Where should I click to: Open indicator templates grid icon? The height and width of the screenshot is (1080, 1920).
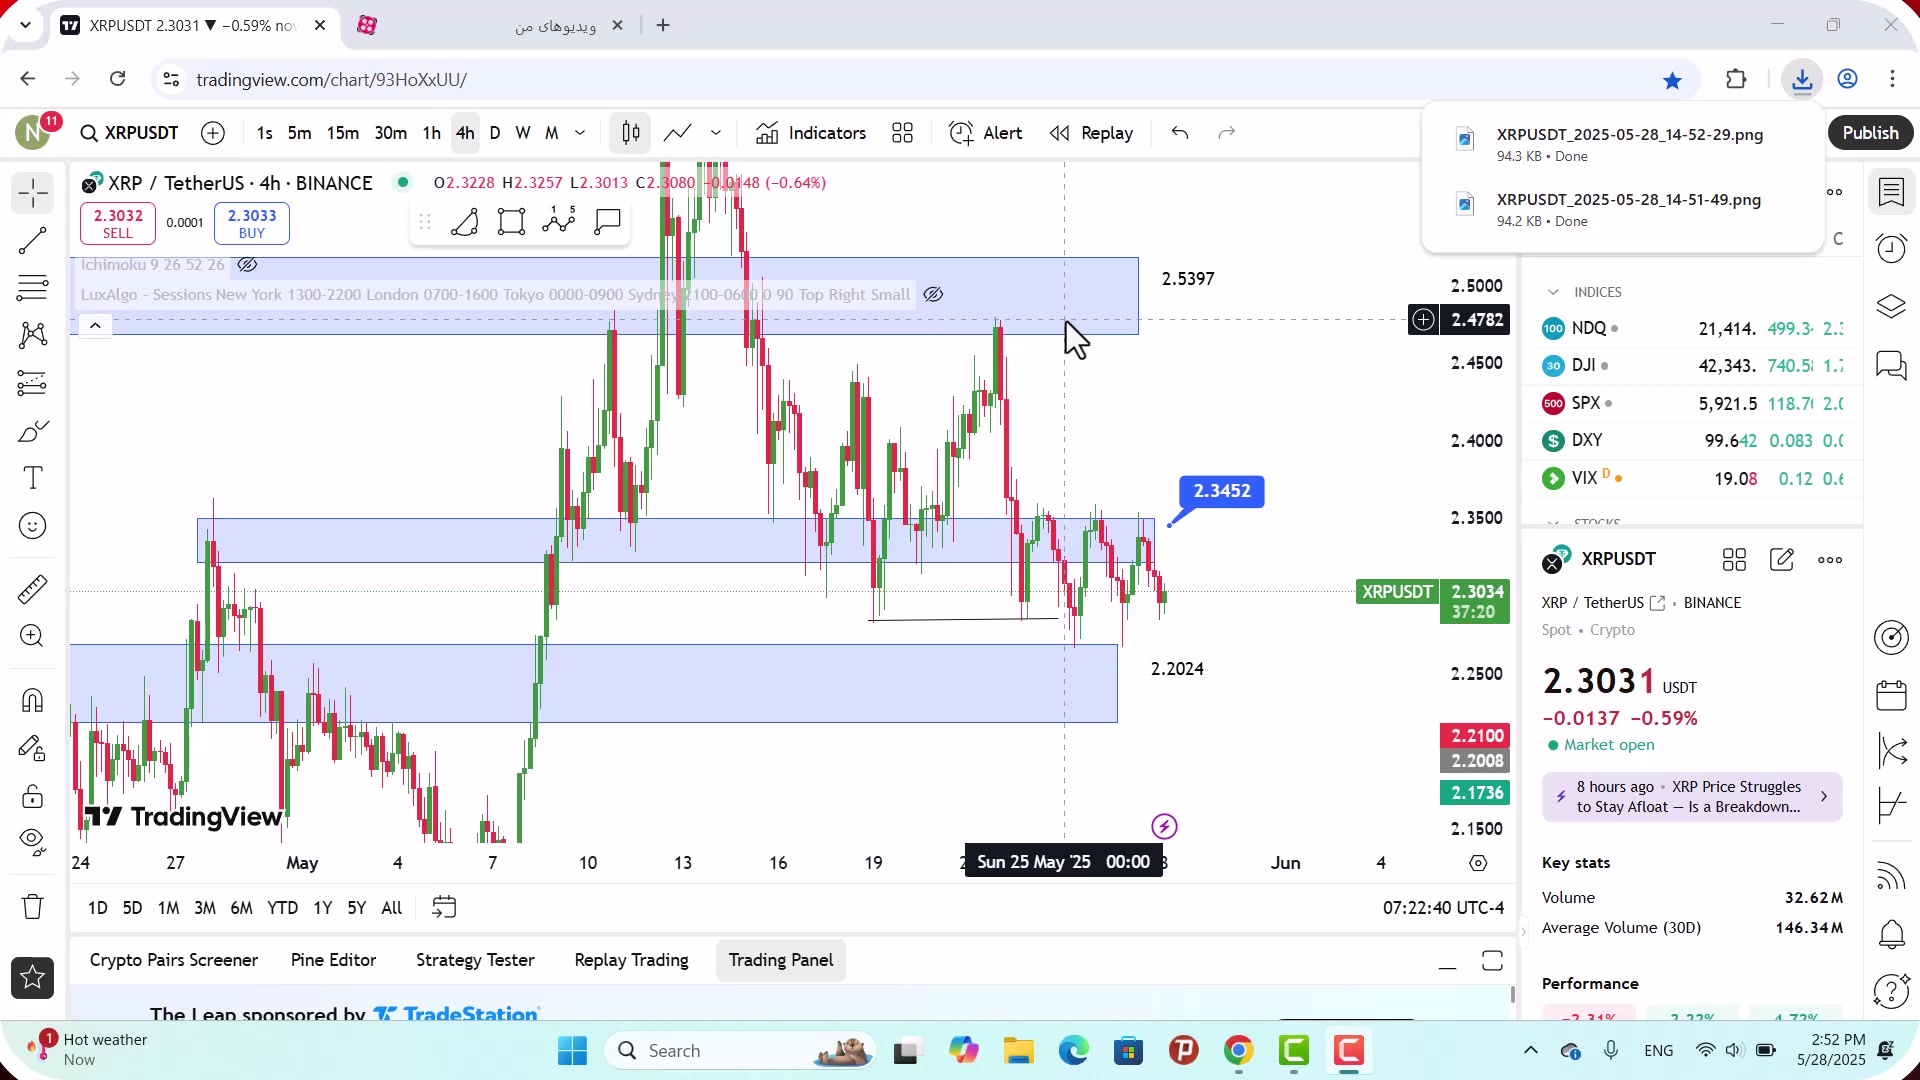coord(903,133)
